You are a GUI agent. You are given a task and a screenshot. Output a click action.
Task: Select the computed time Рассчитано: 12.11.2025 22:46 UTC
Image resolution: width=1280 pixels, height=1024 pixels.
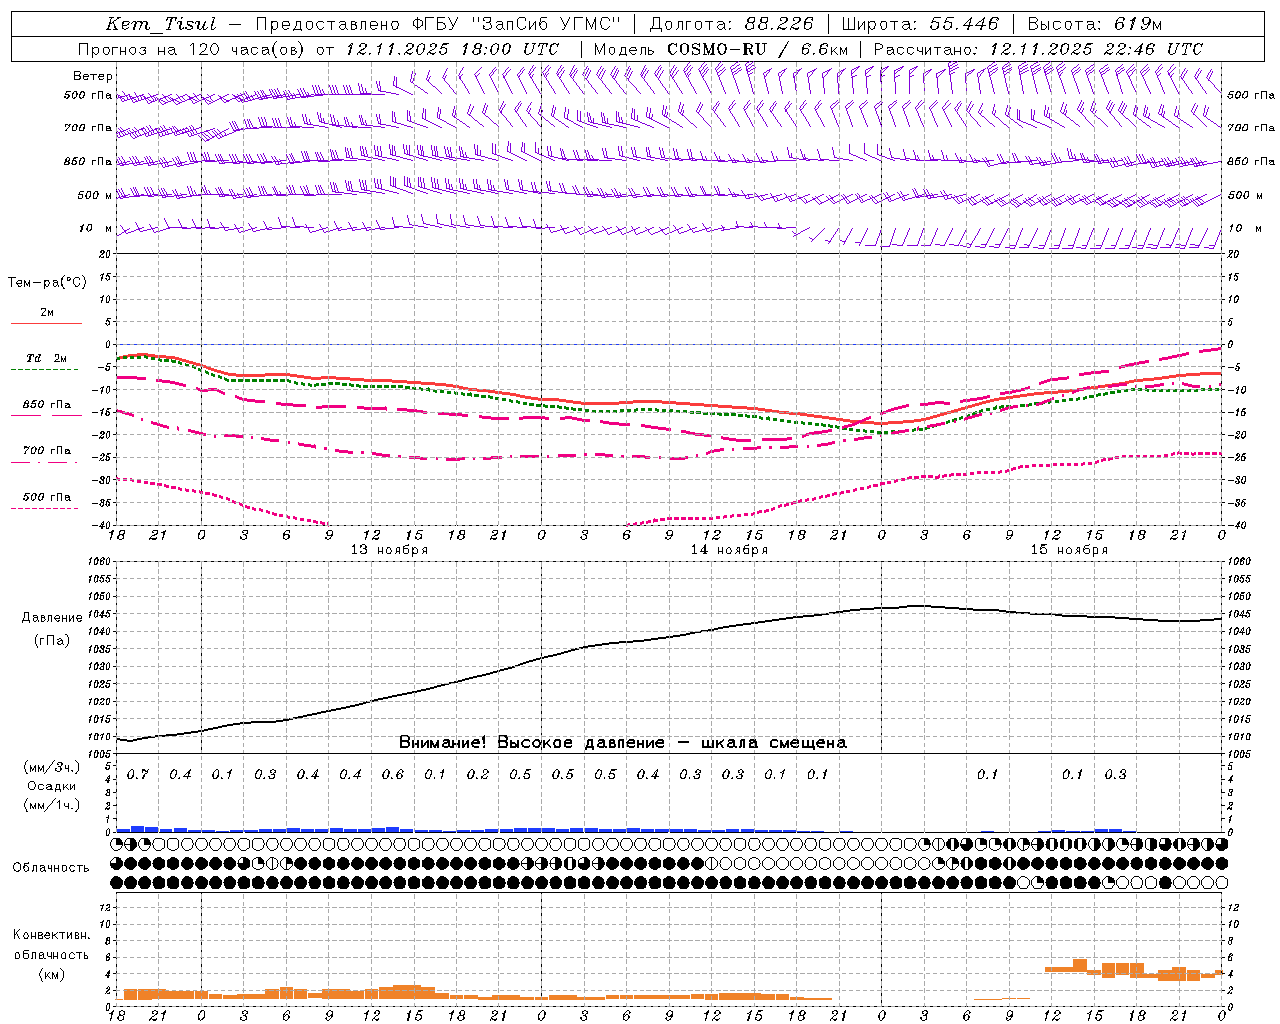coord(1038,49)
